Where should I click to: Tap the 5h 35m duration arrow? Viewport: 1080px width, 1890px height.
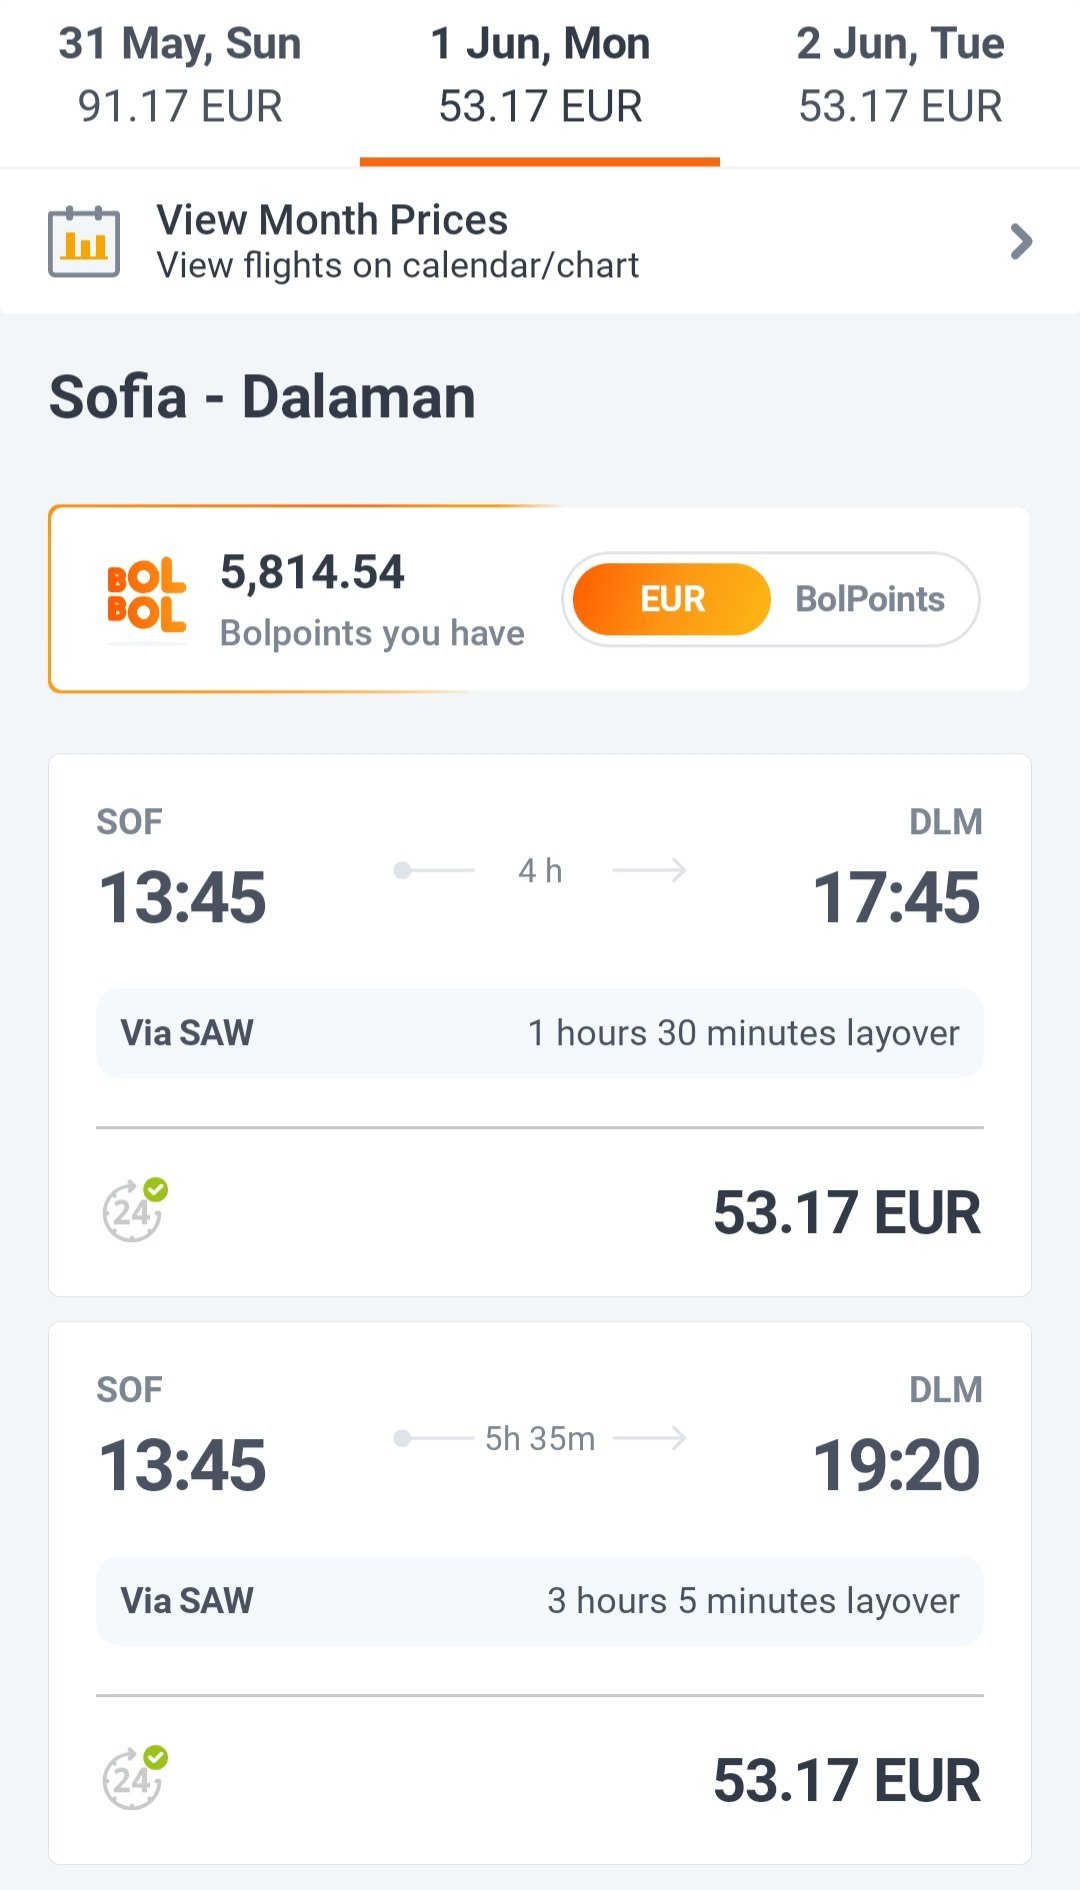point(540,1439)
